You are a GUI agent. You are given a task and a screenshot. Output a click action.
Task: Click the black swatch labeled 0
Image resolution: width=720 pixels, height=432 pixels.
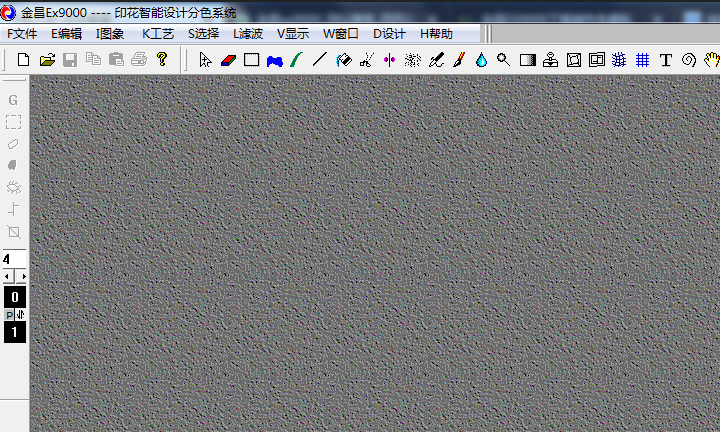pyautogui.click(x=15, y=297)
